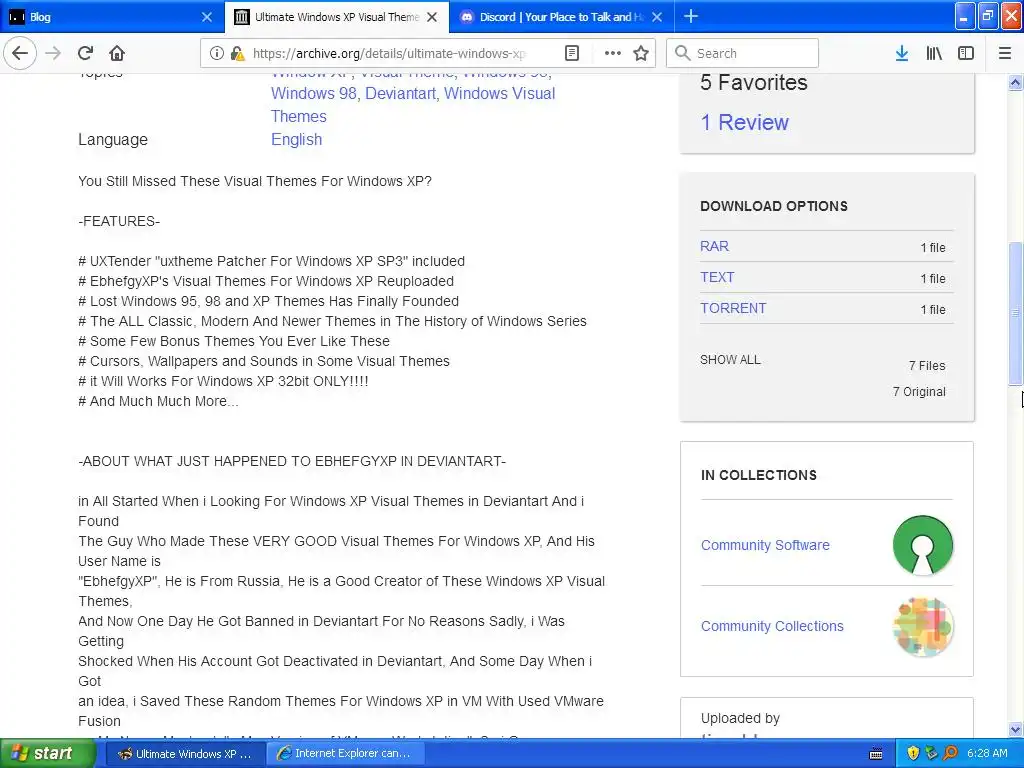Click the lock warning icon in address bar

pos(237,53)
